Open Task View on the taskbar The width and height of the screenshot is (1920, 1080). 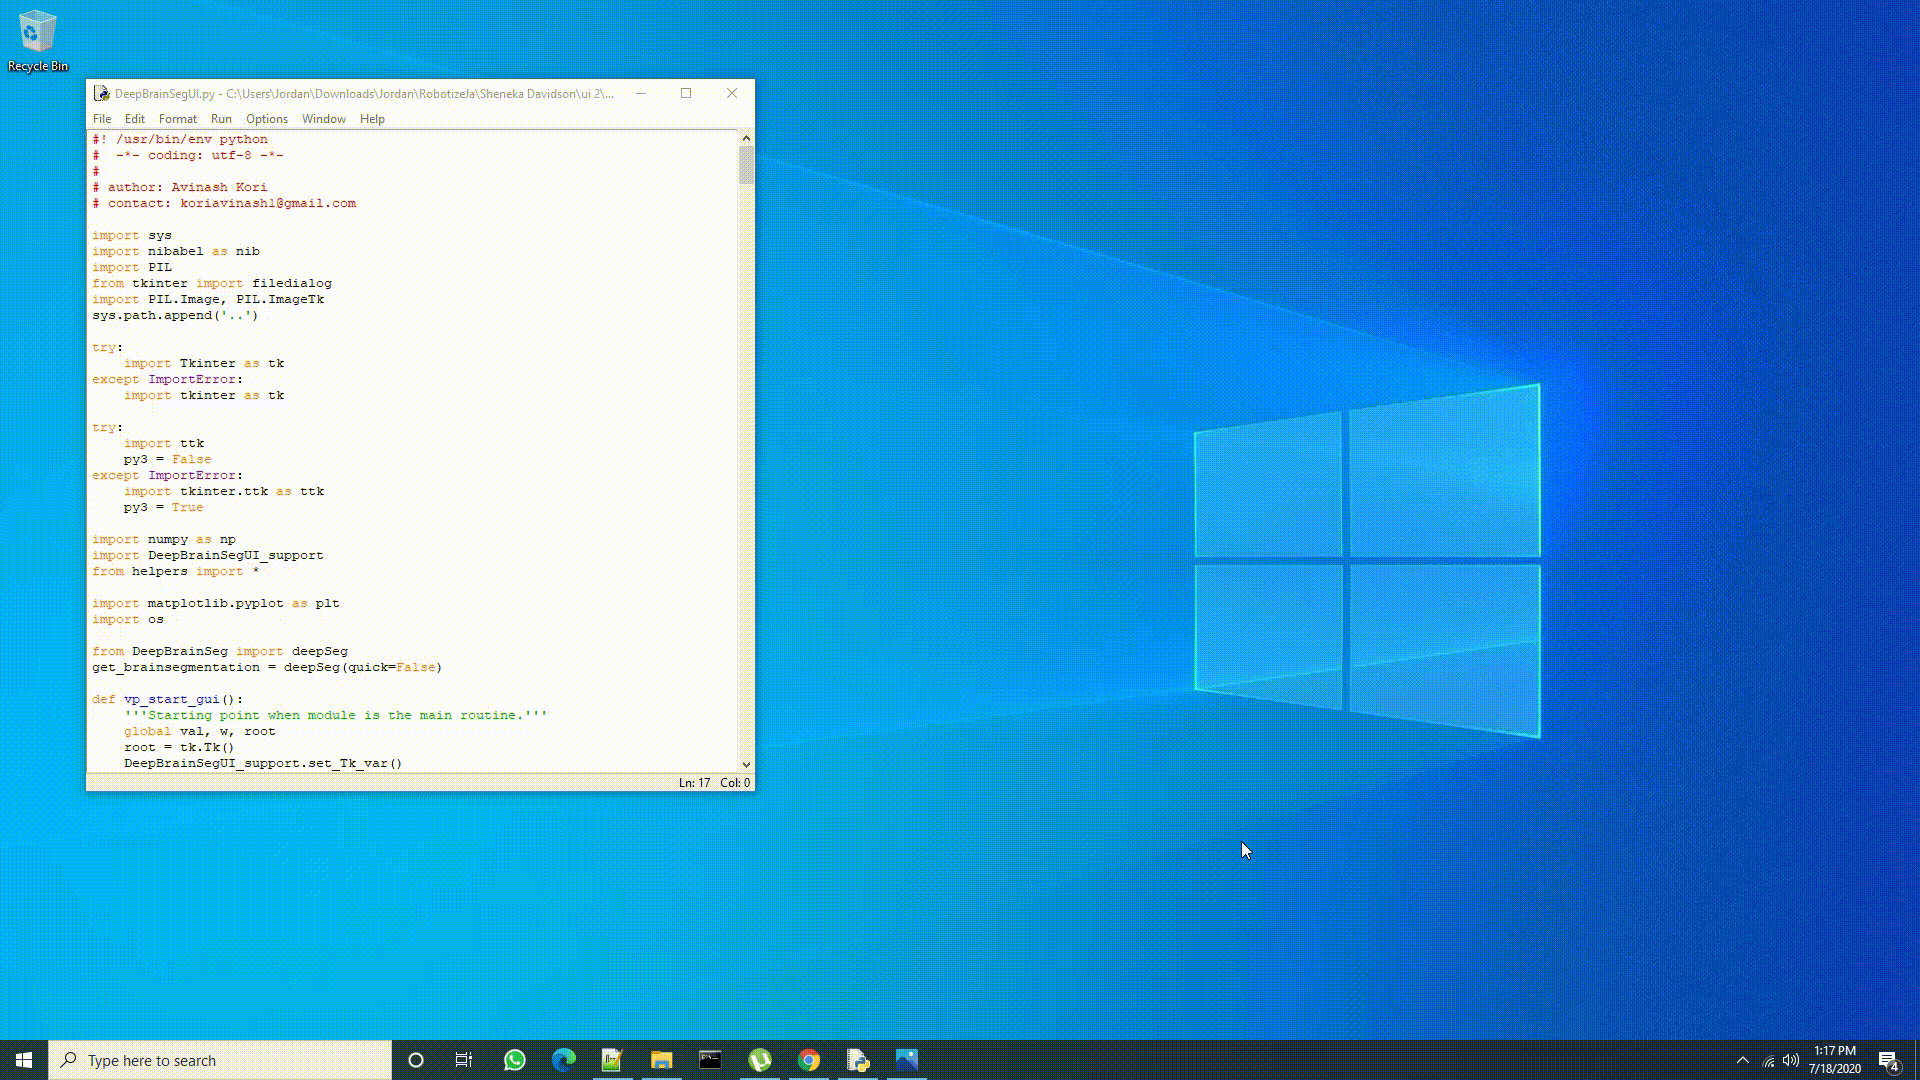[x=464, y=1060]
